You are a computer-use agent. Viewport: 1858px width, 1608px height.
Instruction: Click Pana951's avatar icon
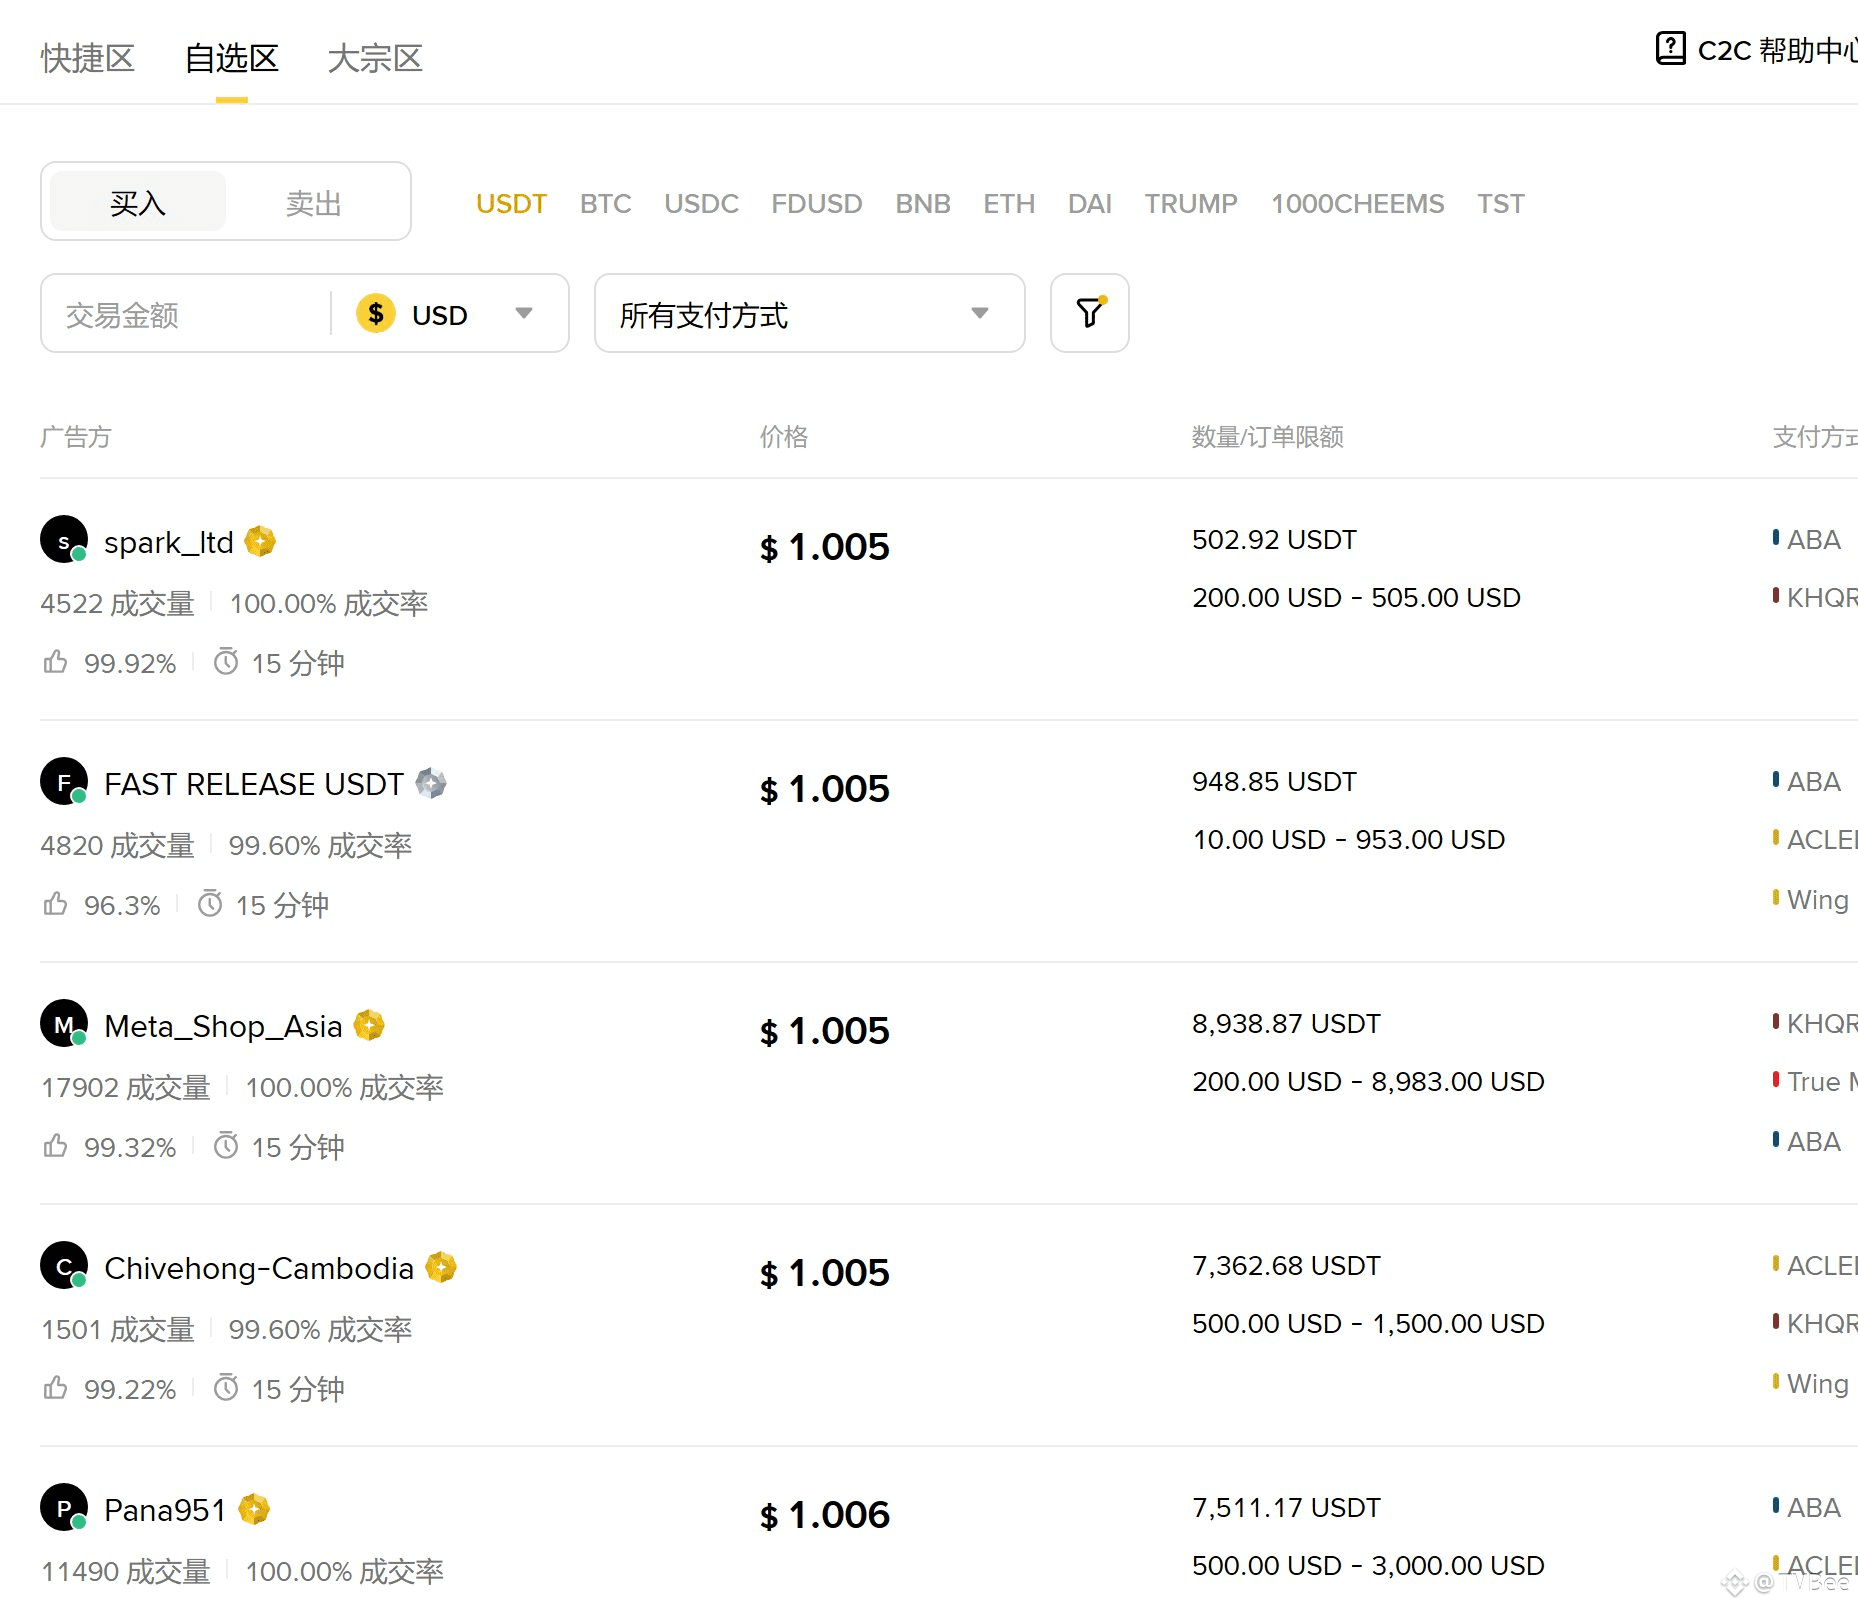coord(64,1508)
